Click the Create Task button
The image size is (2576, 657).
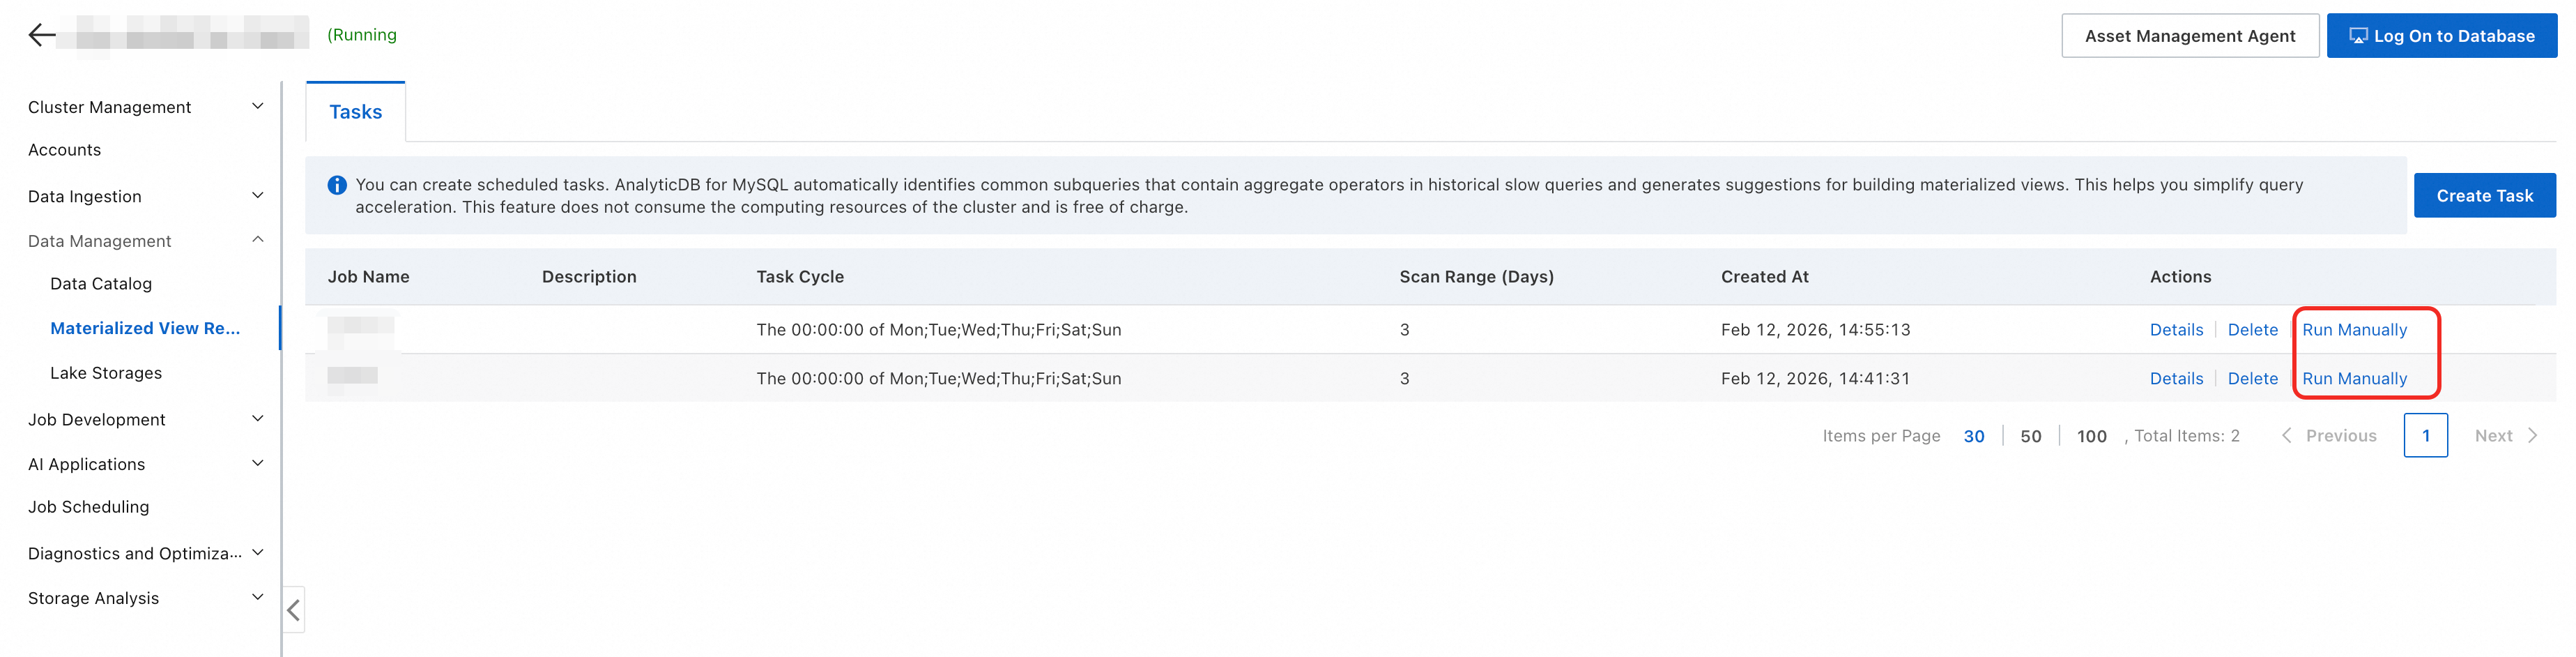click(x=2484, y=196)
